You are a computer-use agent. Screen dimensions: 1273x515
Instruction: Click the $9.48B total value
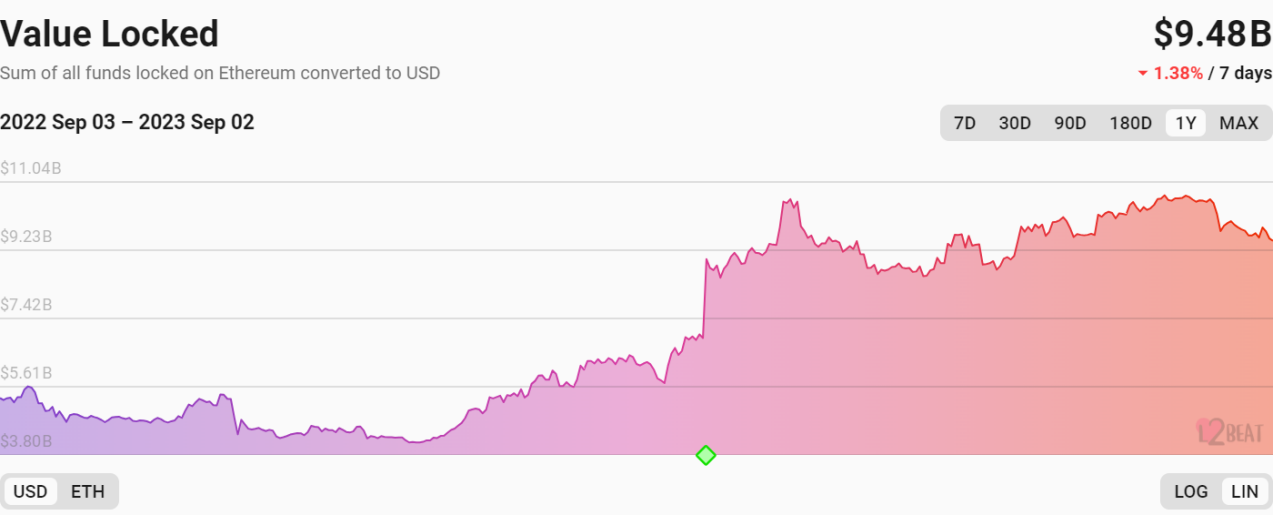pyautogui.click(x=1212, y=34)
